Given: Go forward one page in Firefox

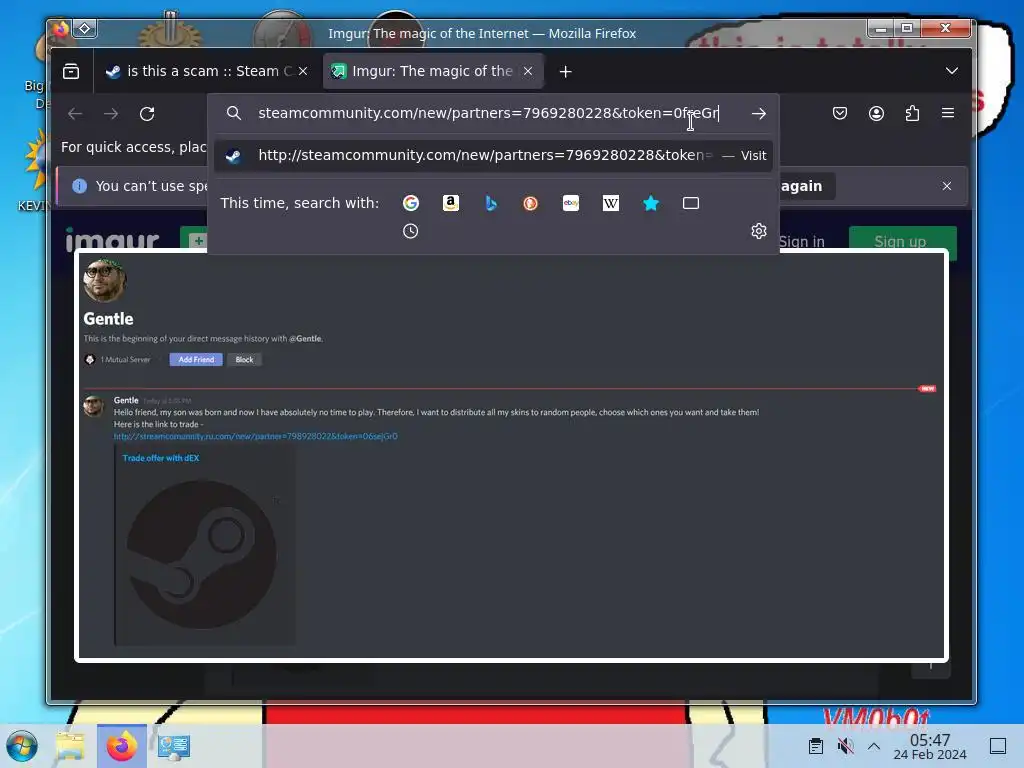Looking at the screenshot, I should pyautogui.click(x=111, y=114).
